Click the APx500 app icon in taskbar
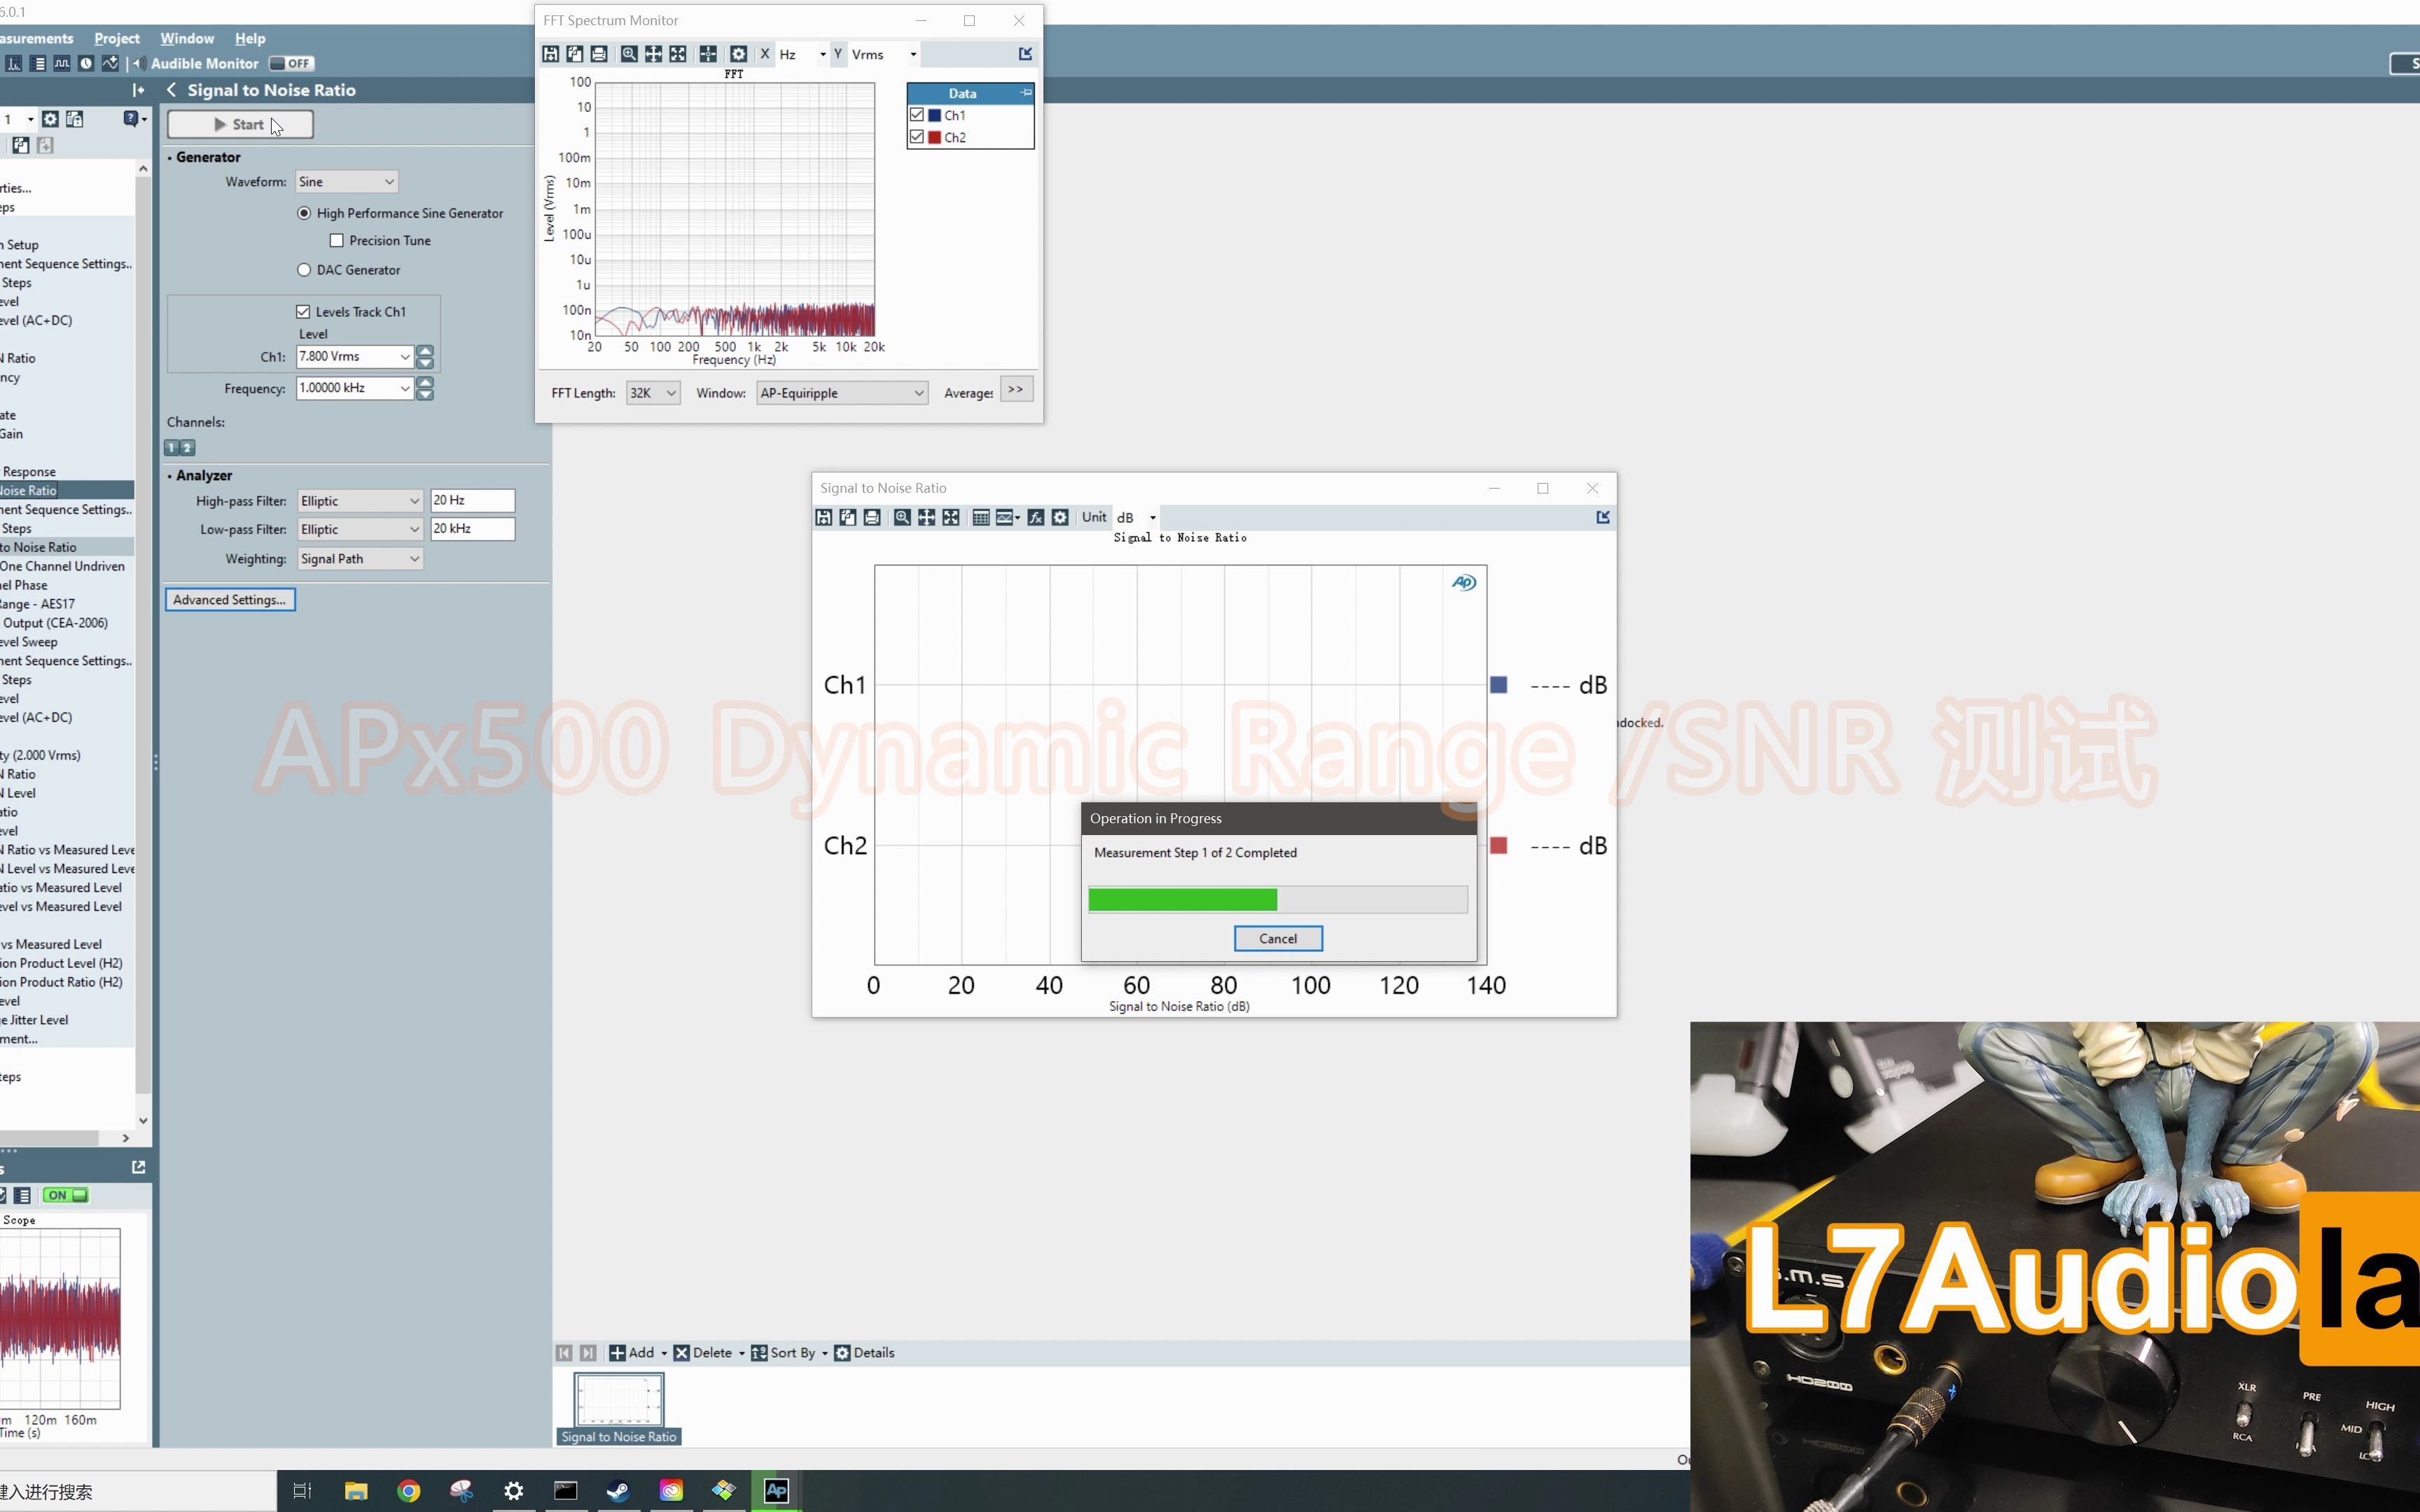2420x1512 pixels. pos(776,1491)
